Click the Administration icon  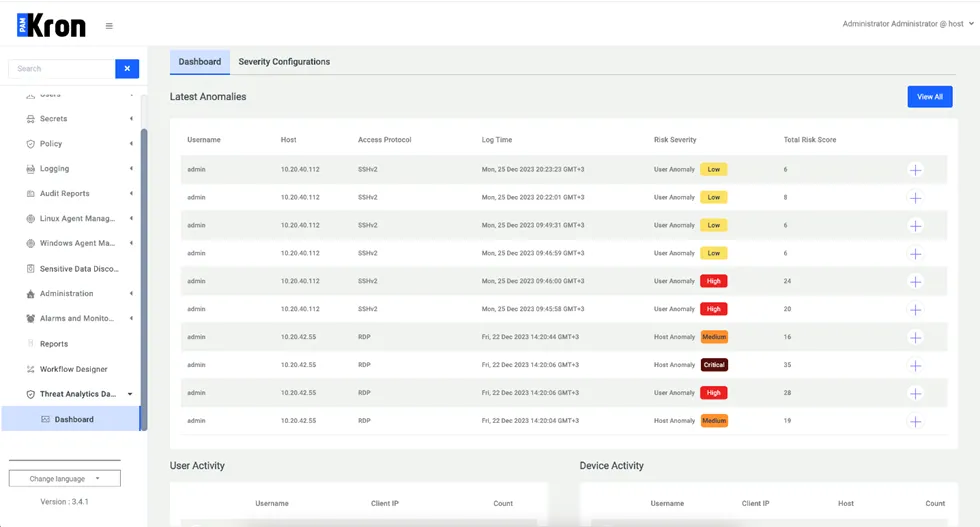tap(30, 294)
